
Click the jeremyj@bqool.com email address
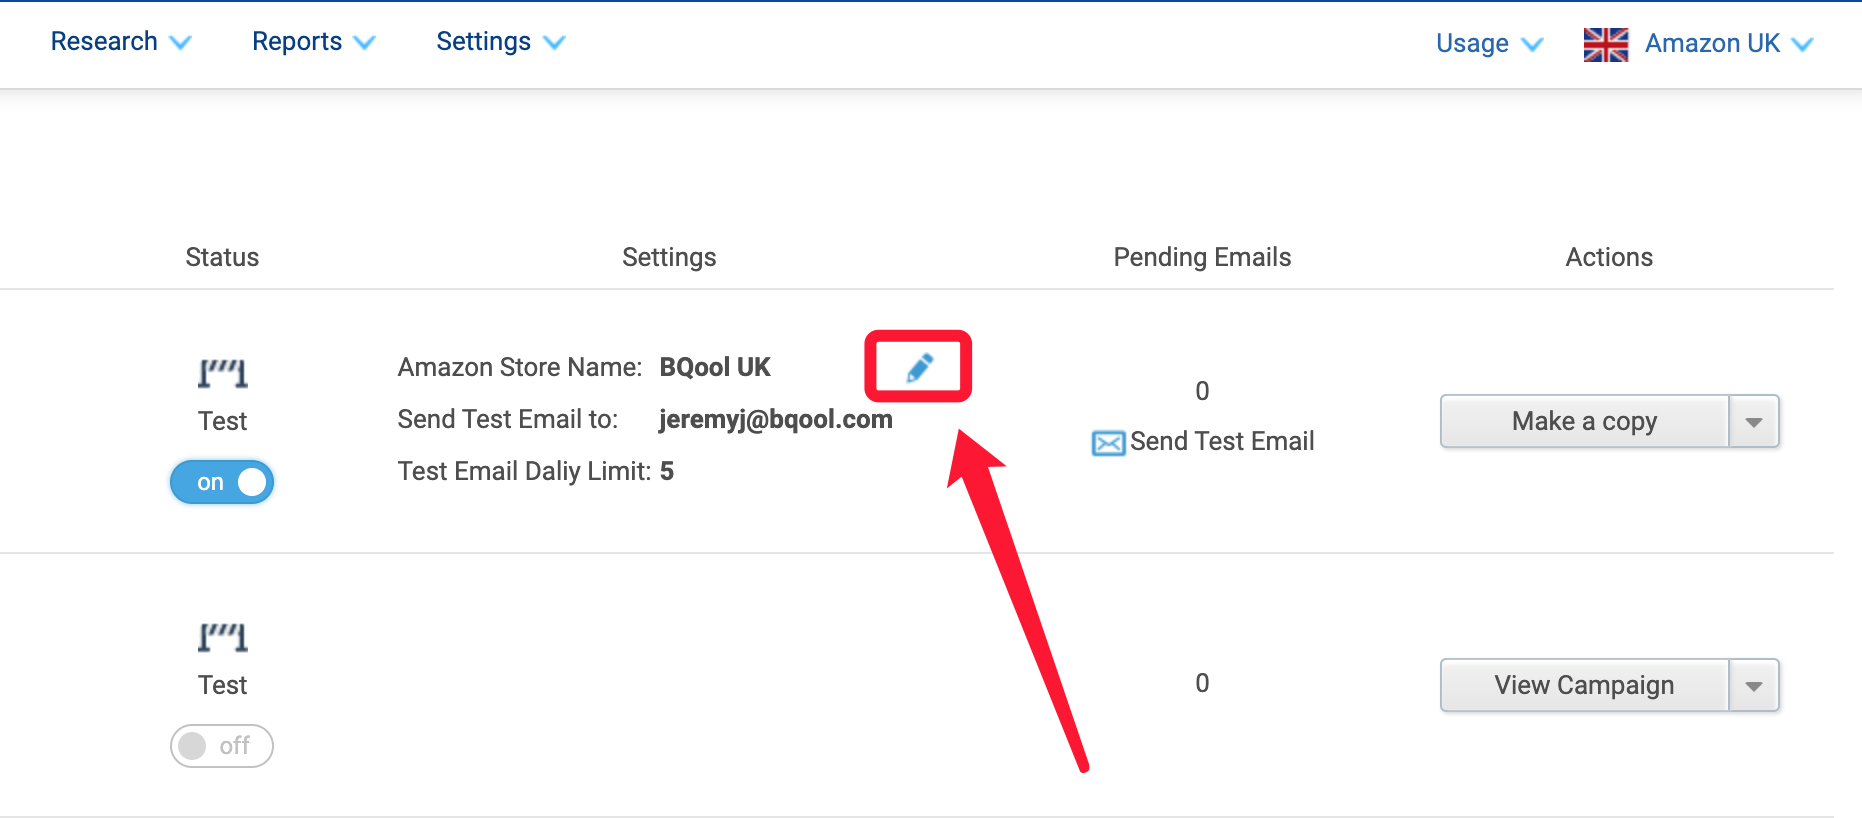click(x=776, y=419)
